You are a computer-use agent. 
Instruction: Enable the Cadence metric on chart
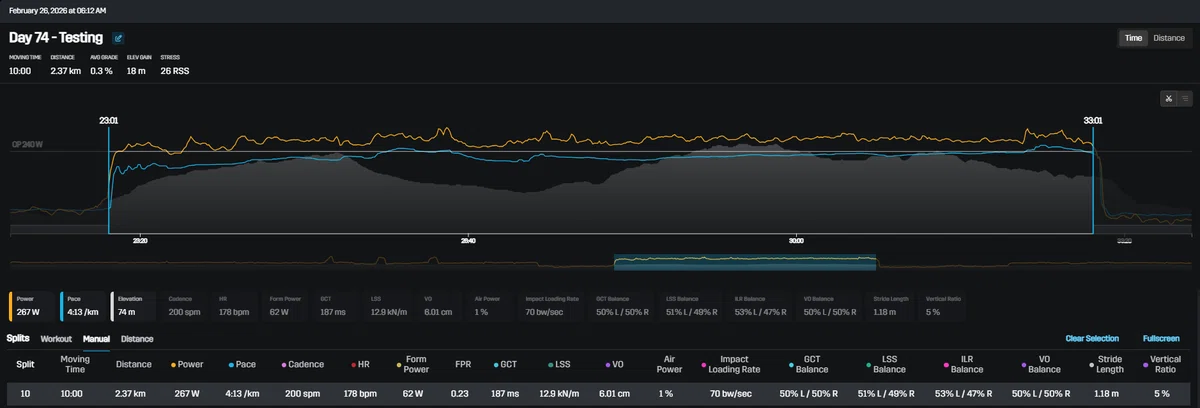point(185,306)
